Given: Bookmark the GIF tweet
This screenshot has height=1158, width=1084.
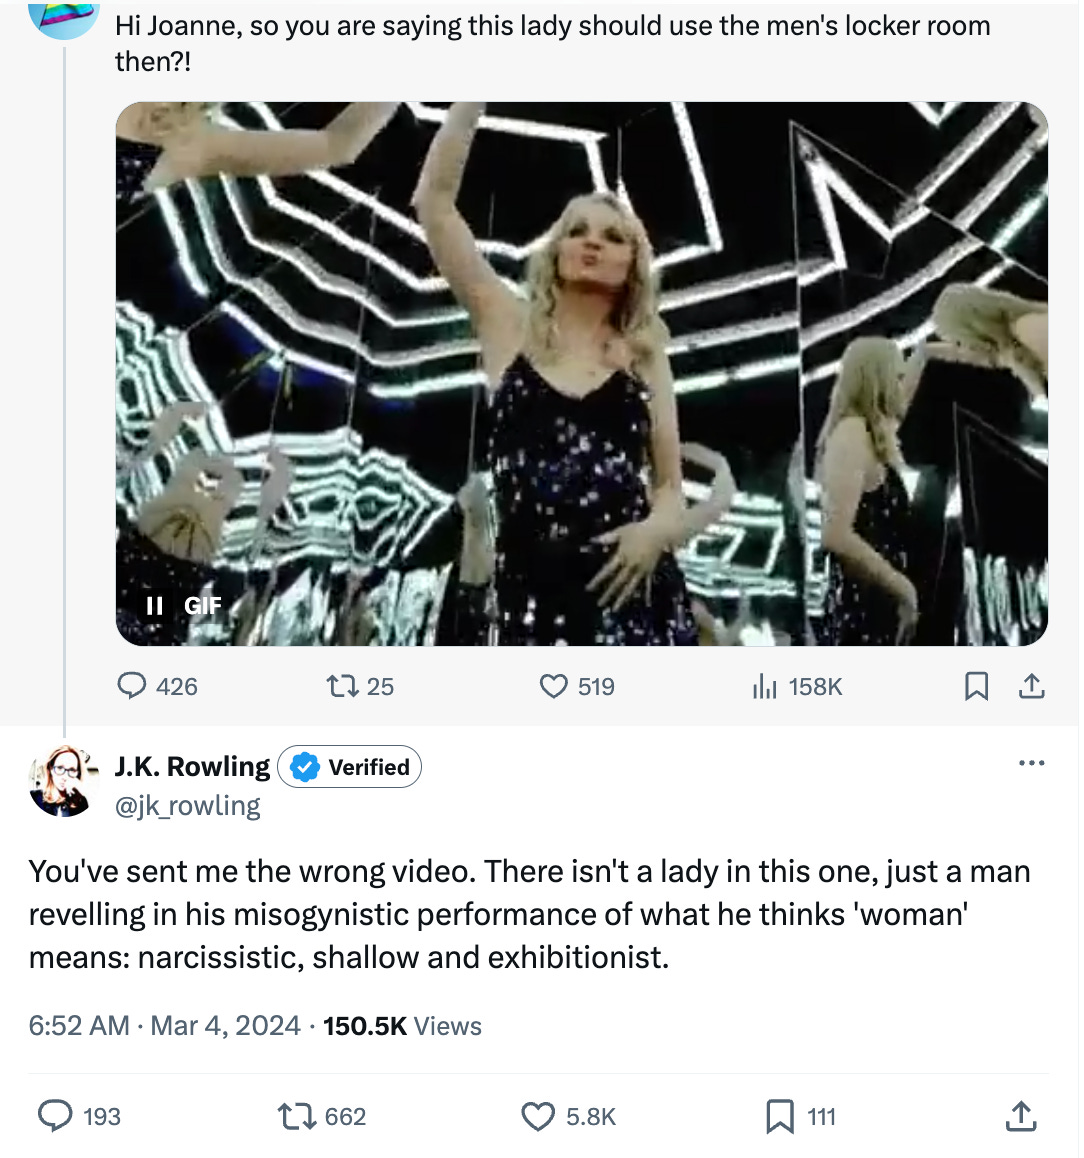Looking at the screenshot, I should click(976, 686).
